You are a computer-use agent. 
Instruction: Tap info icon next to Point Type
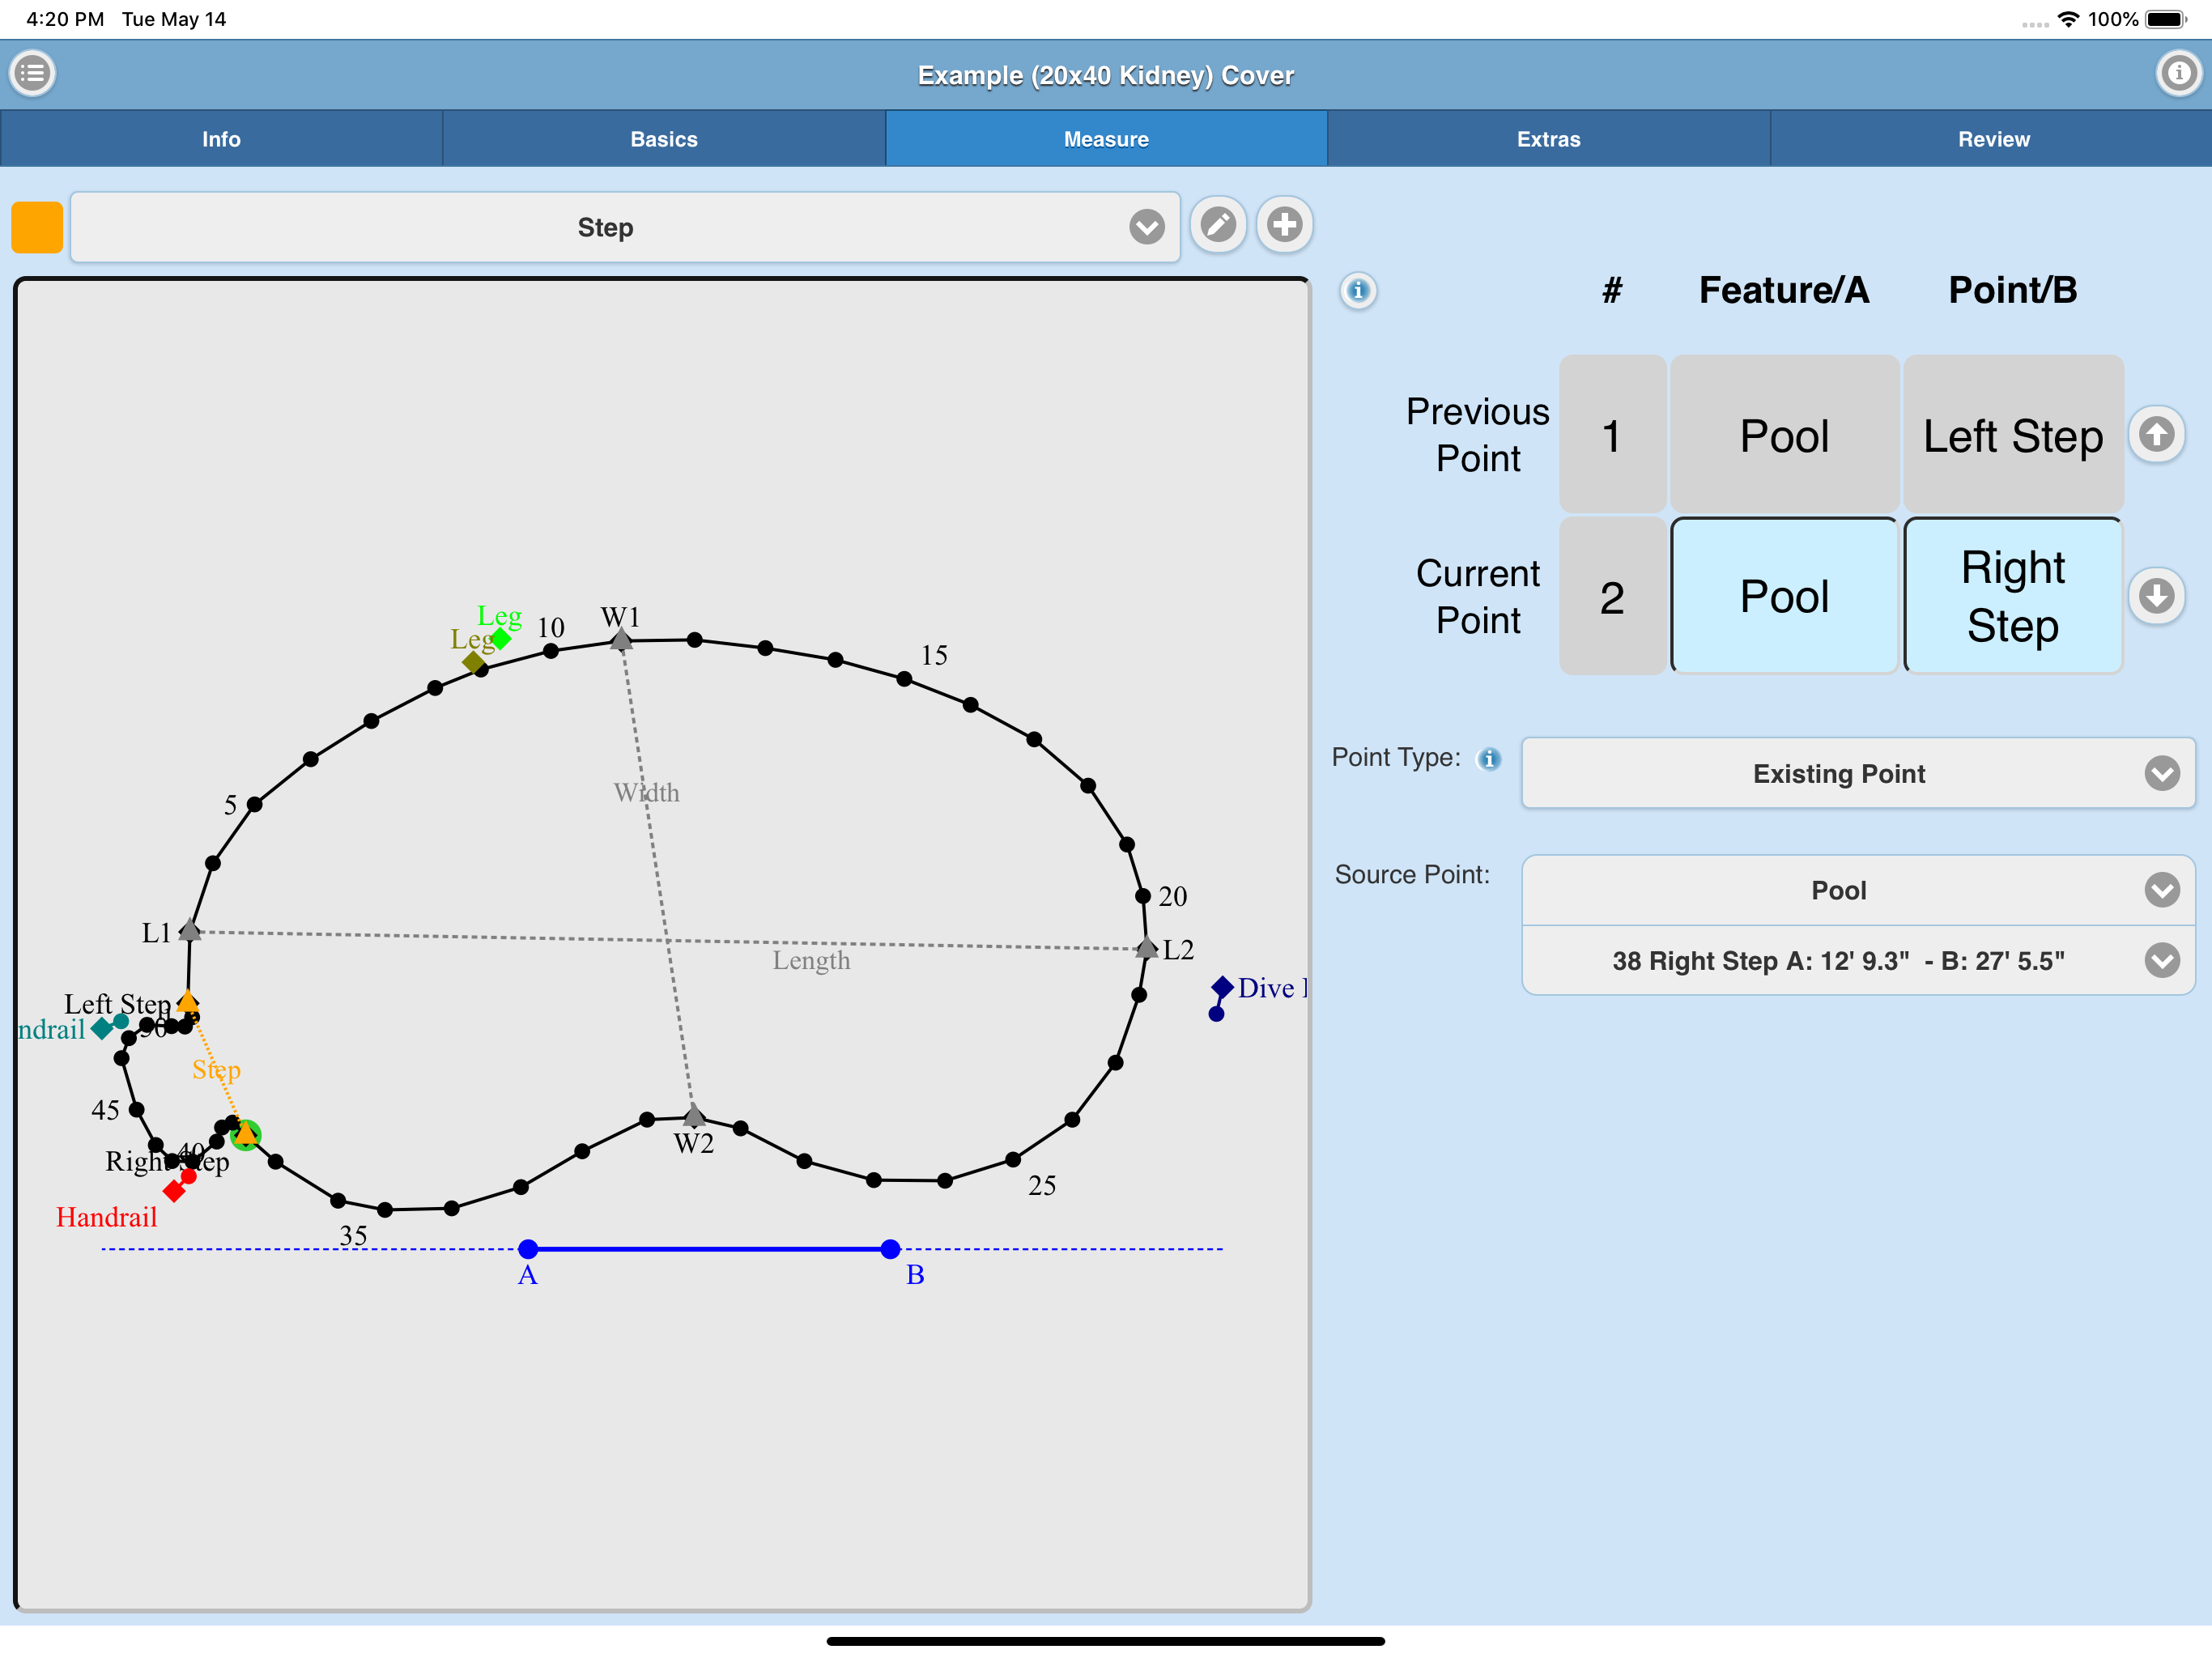pyautogui.click(x=1488, y=759)
